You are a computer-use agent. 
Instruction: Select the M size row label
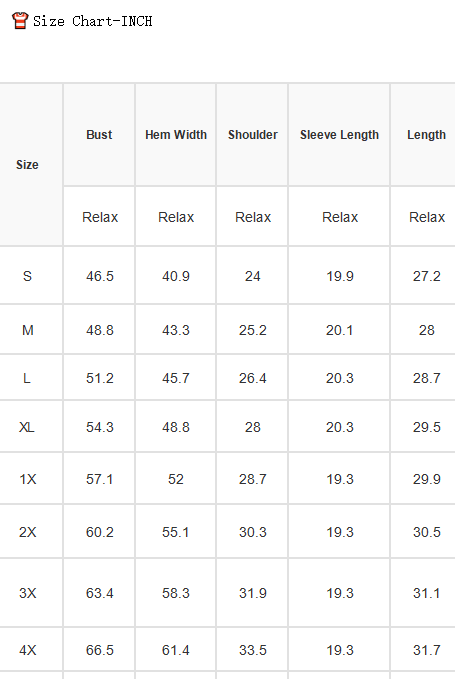[x=28, y=330]
